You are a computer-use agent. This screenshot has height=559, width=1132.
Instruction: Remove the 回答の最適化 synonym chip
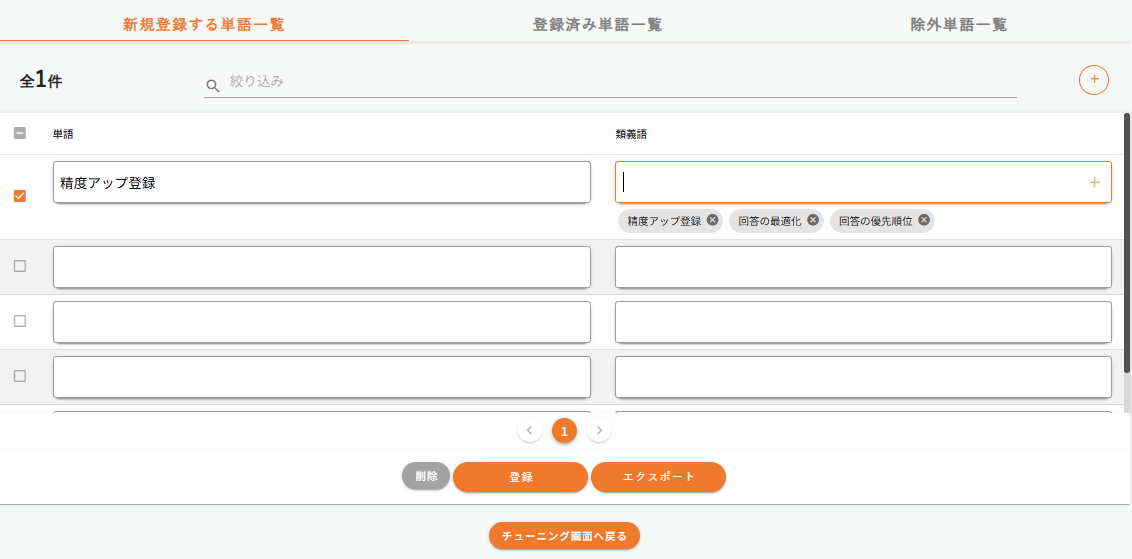pos(813,220)
